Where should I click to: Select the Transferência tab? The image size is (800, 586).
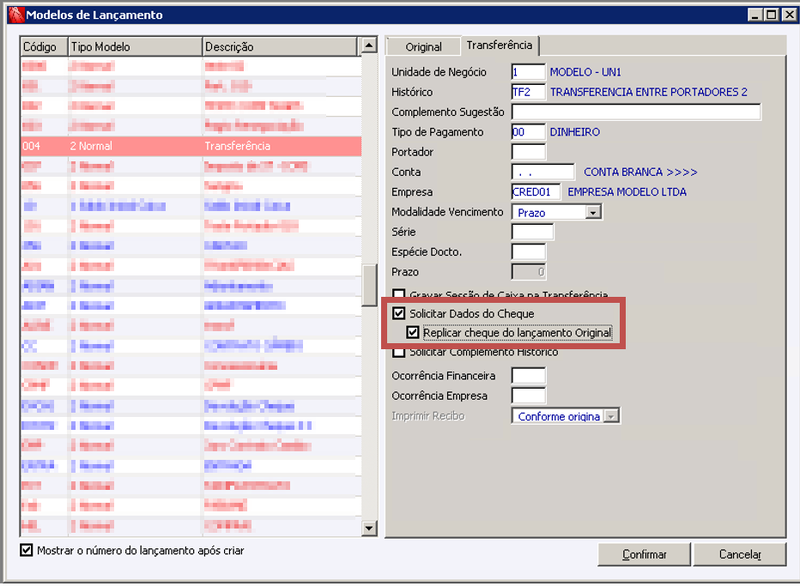point(499,45)
